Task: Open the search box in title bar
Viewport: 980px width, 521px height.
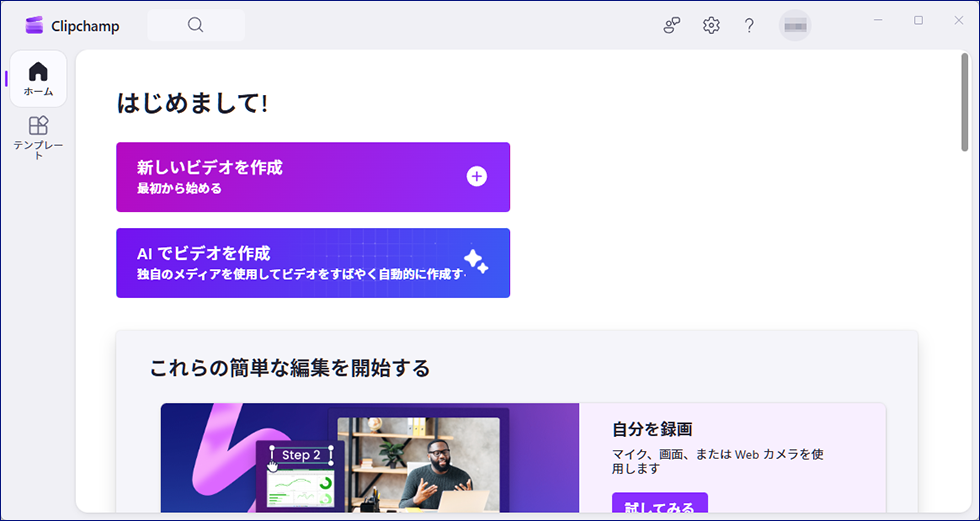Action: pyautogui.click(x=196, y=26)
